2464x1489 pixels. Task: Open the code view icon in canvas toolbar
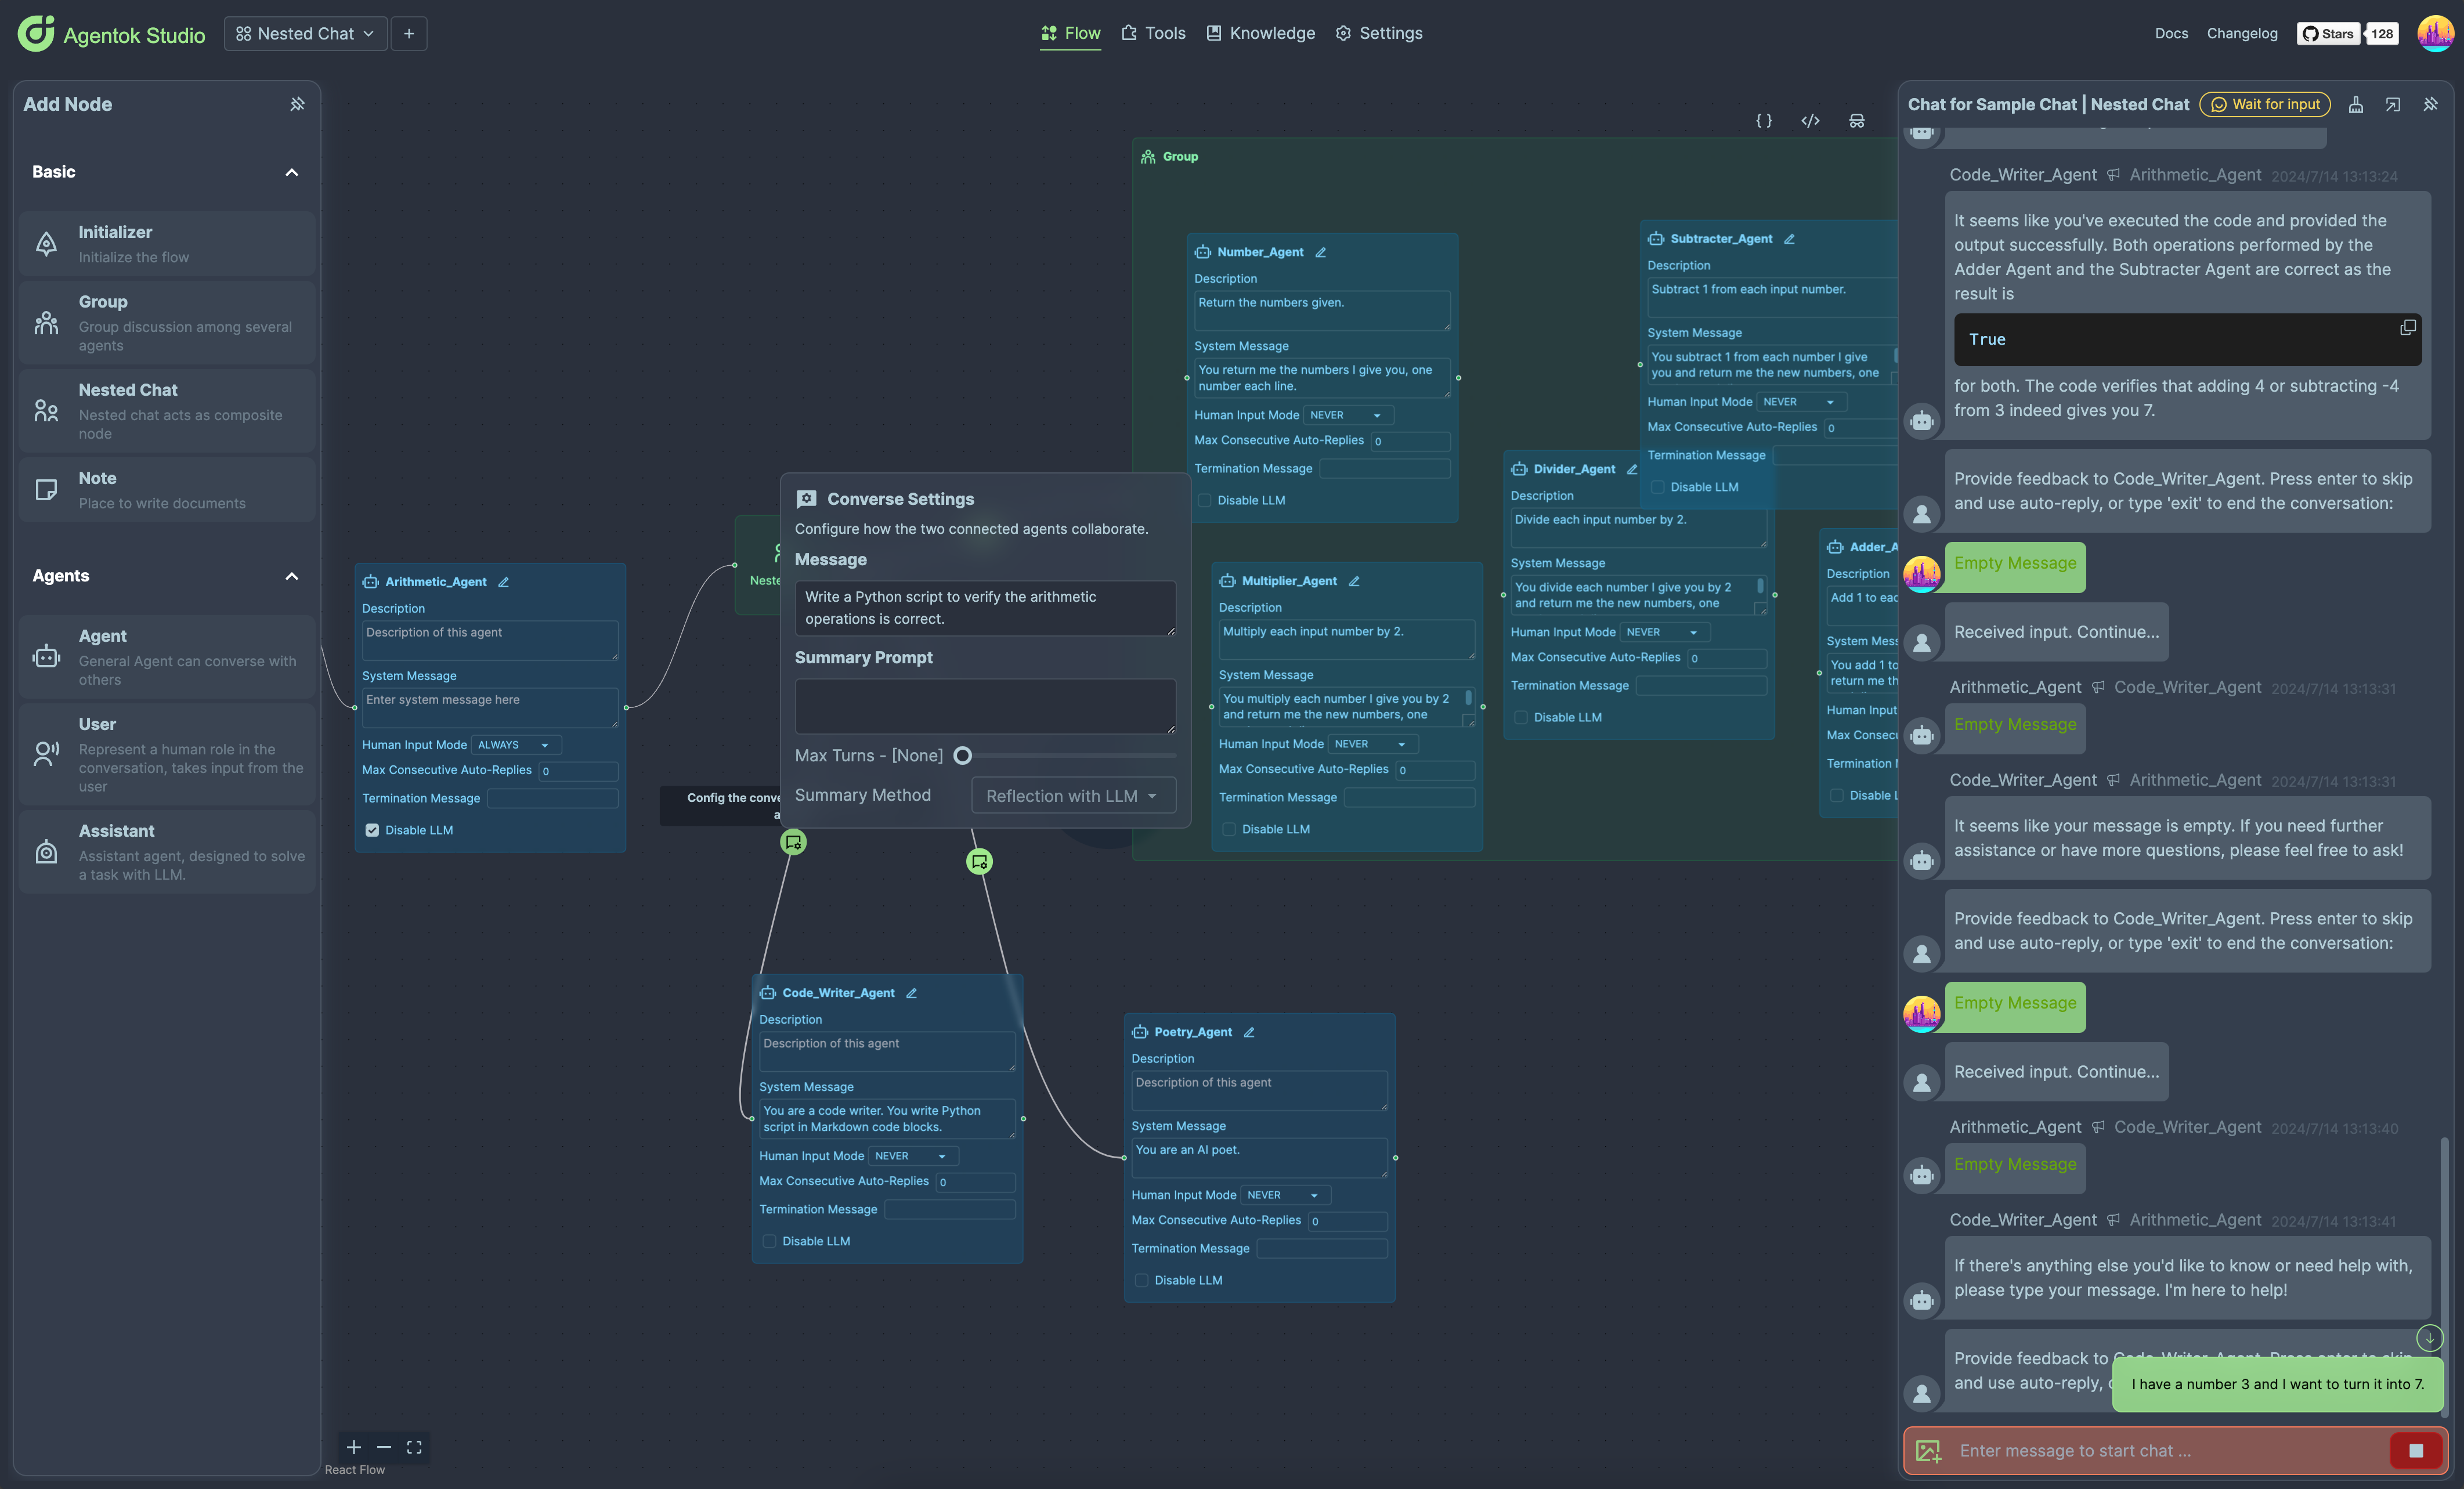pyautogui.click(x=1810, y=121)
